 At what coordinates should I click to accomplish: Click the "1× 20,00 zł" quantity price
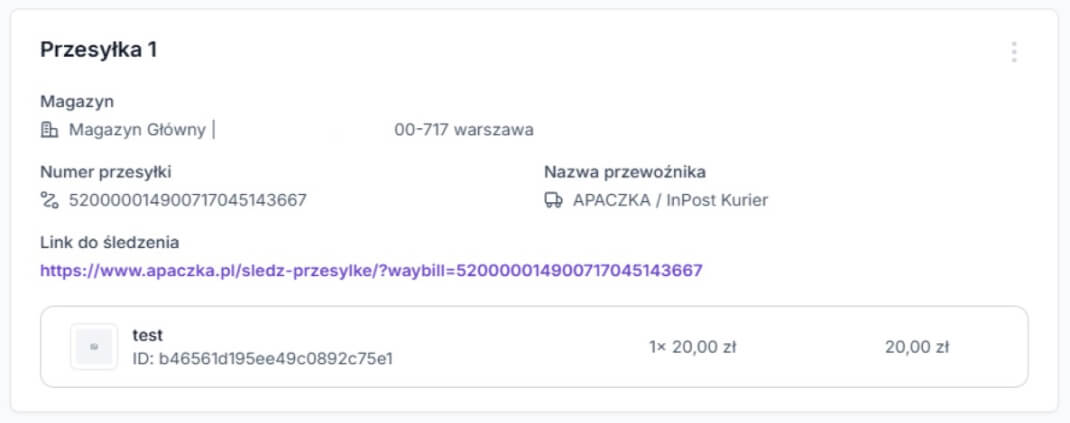coord(692,347)
